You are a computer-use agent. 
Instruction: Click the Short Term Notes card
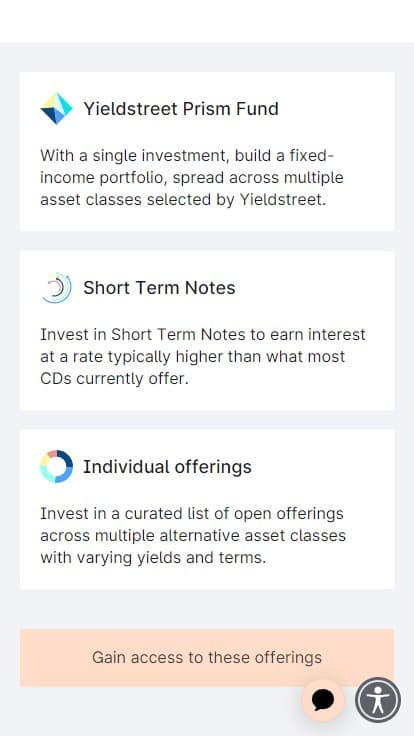tap(207, 330)
